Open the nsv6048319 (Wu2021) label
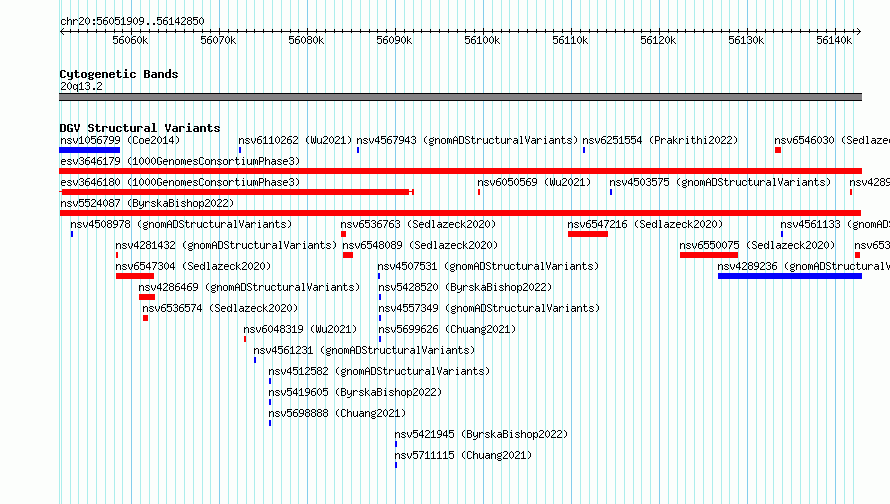890x504 pixels. pos(300,329)
